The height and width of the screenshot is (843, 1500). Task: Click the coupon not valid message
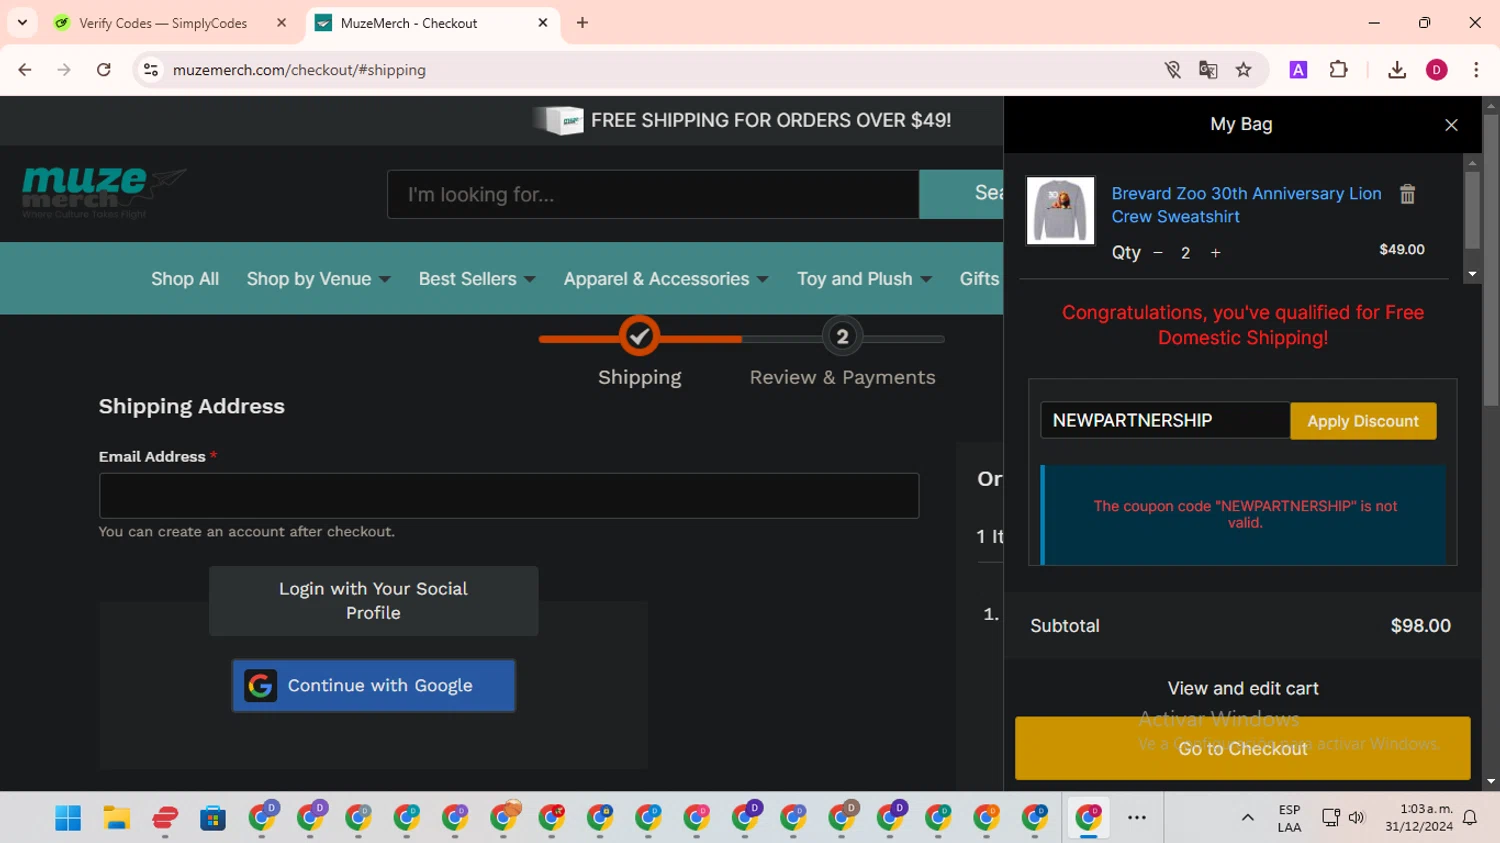pyautogui.click(x=1245, y=514)
